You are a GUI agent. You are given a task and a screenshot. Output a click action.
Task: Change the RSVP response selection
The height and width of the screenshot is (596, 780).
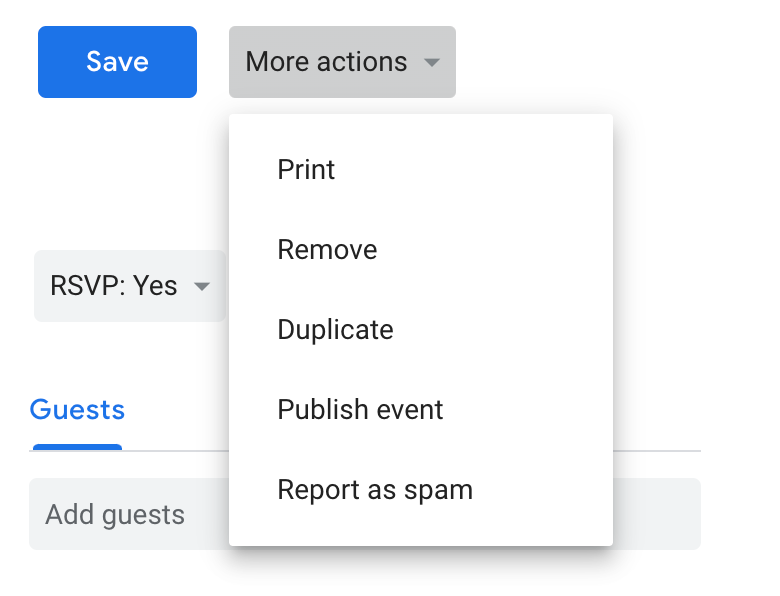[129, 286]
